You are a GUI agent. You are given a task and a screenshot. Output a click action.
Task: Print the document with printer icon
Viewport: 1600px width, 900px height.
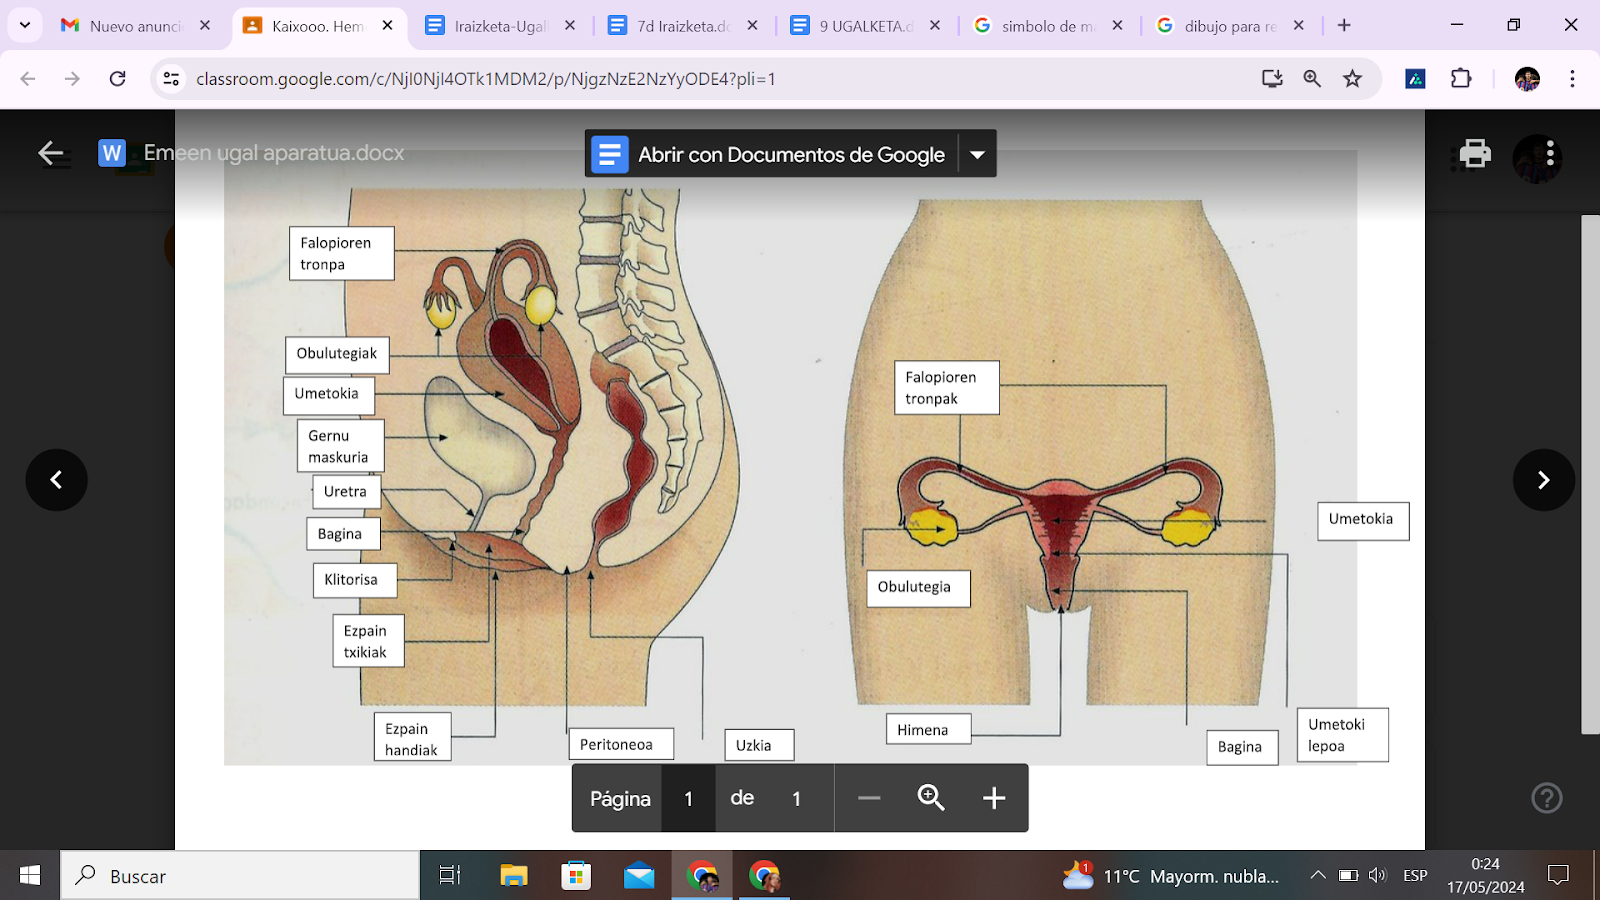(1475, 153)
